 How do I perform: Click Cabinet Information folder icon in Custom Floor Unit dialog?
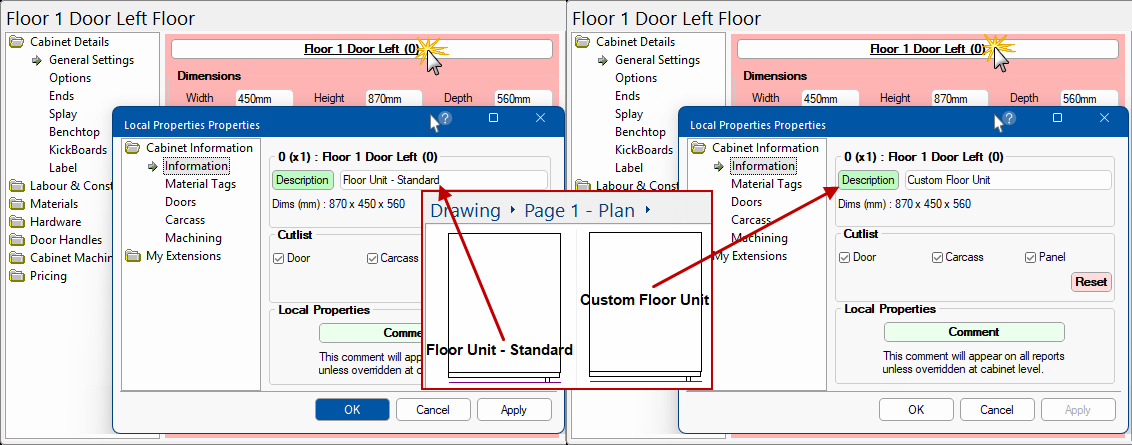699,148
